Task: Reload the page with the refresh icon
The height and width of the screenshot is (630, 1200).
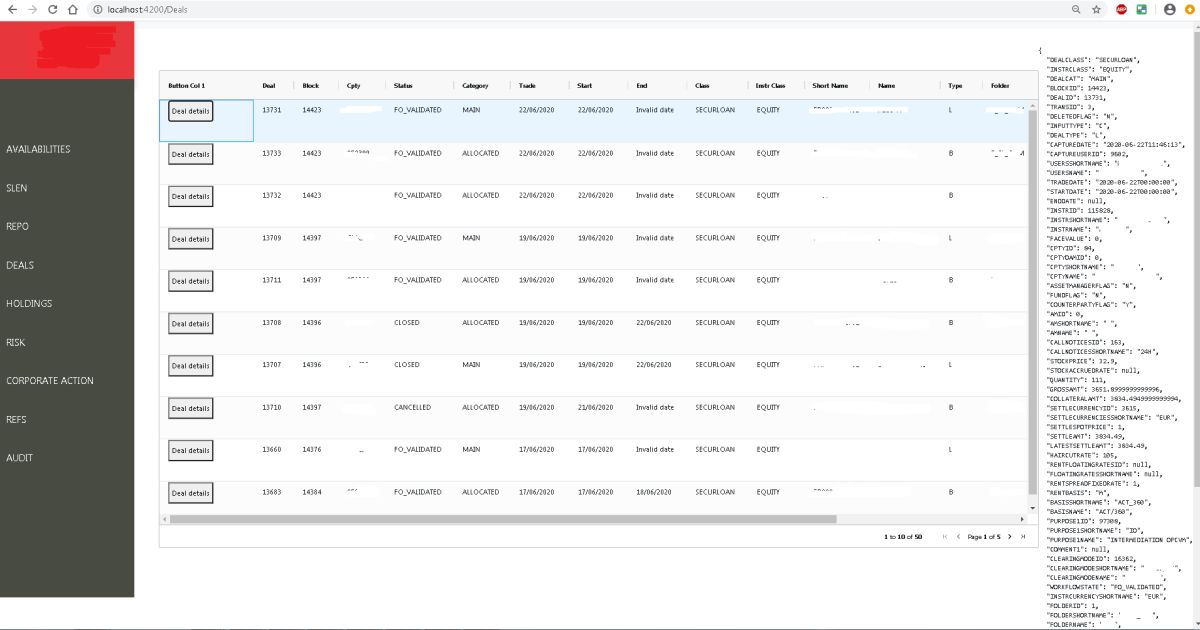Action: (x=53, y=8)
